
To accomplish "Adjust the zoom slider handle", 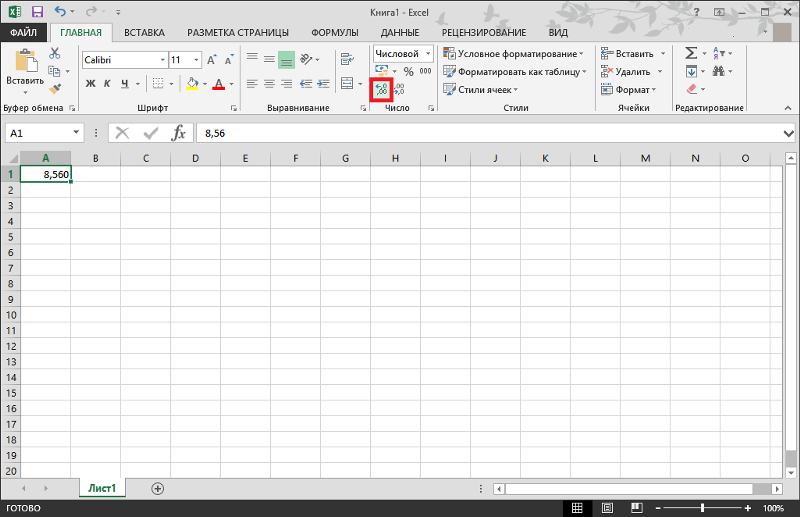I will 703,508.
